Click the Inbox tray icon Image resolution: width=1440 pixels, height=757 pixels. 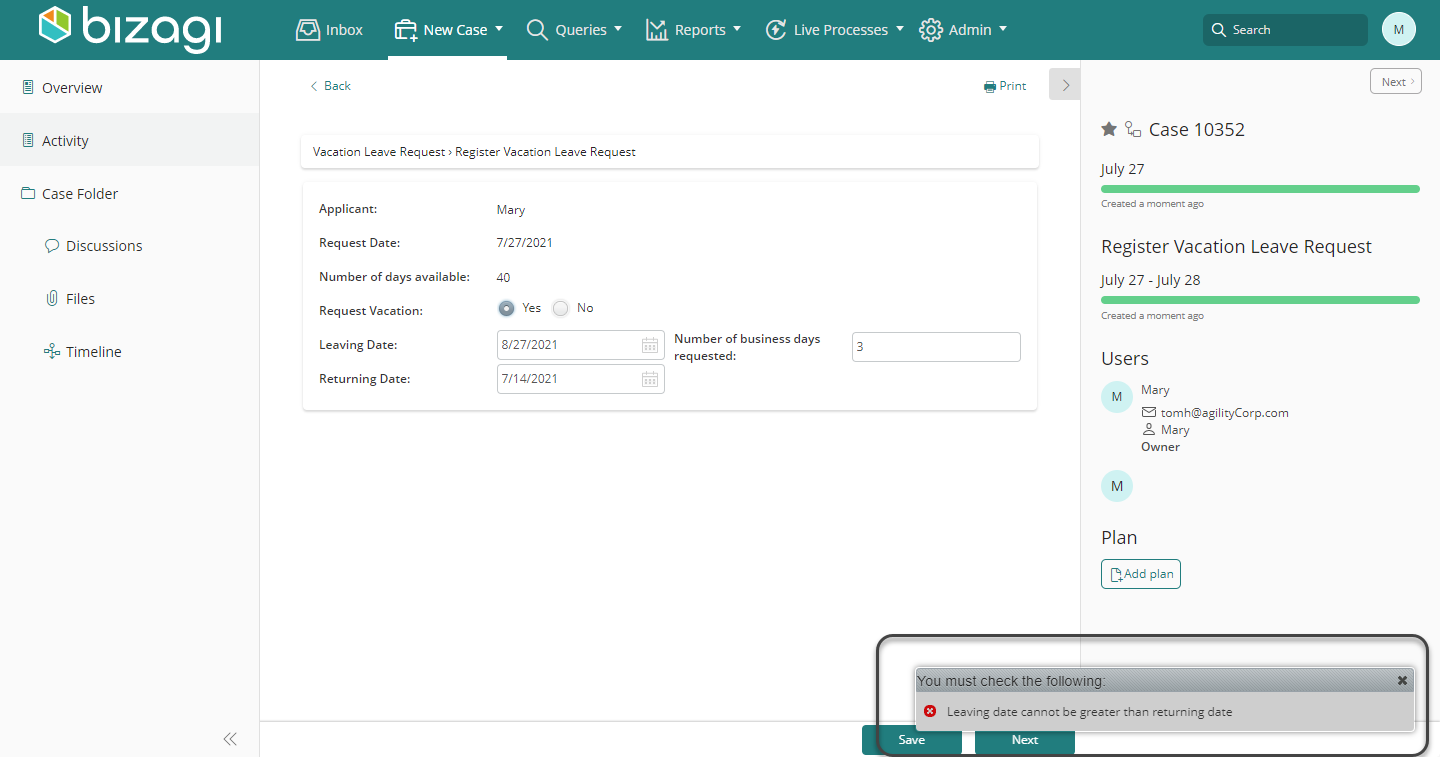click(x=308, y=30)
